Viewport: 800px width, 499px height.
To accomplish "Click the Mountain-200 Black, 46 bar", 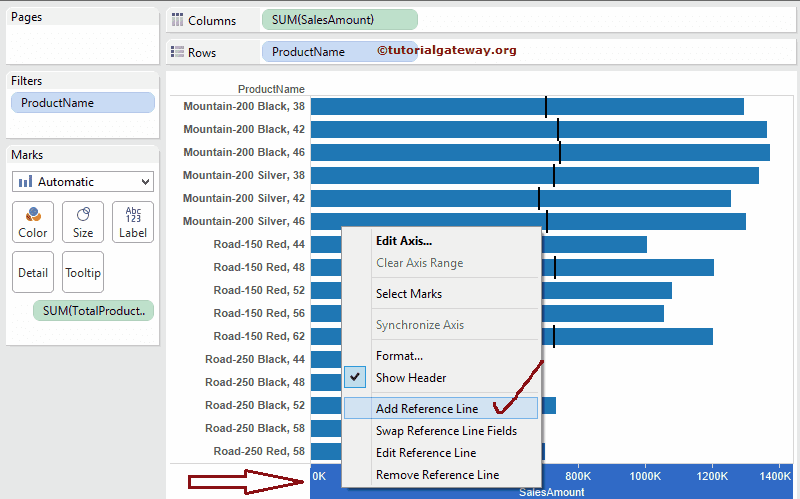I will click(x=540, y=152).
